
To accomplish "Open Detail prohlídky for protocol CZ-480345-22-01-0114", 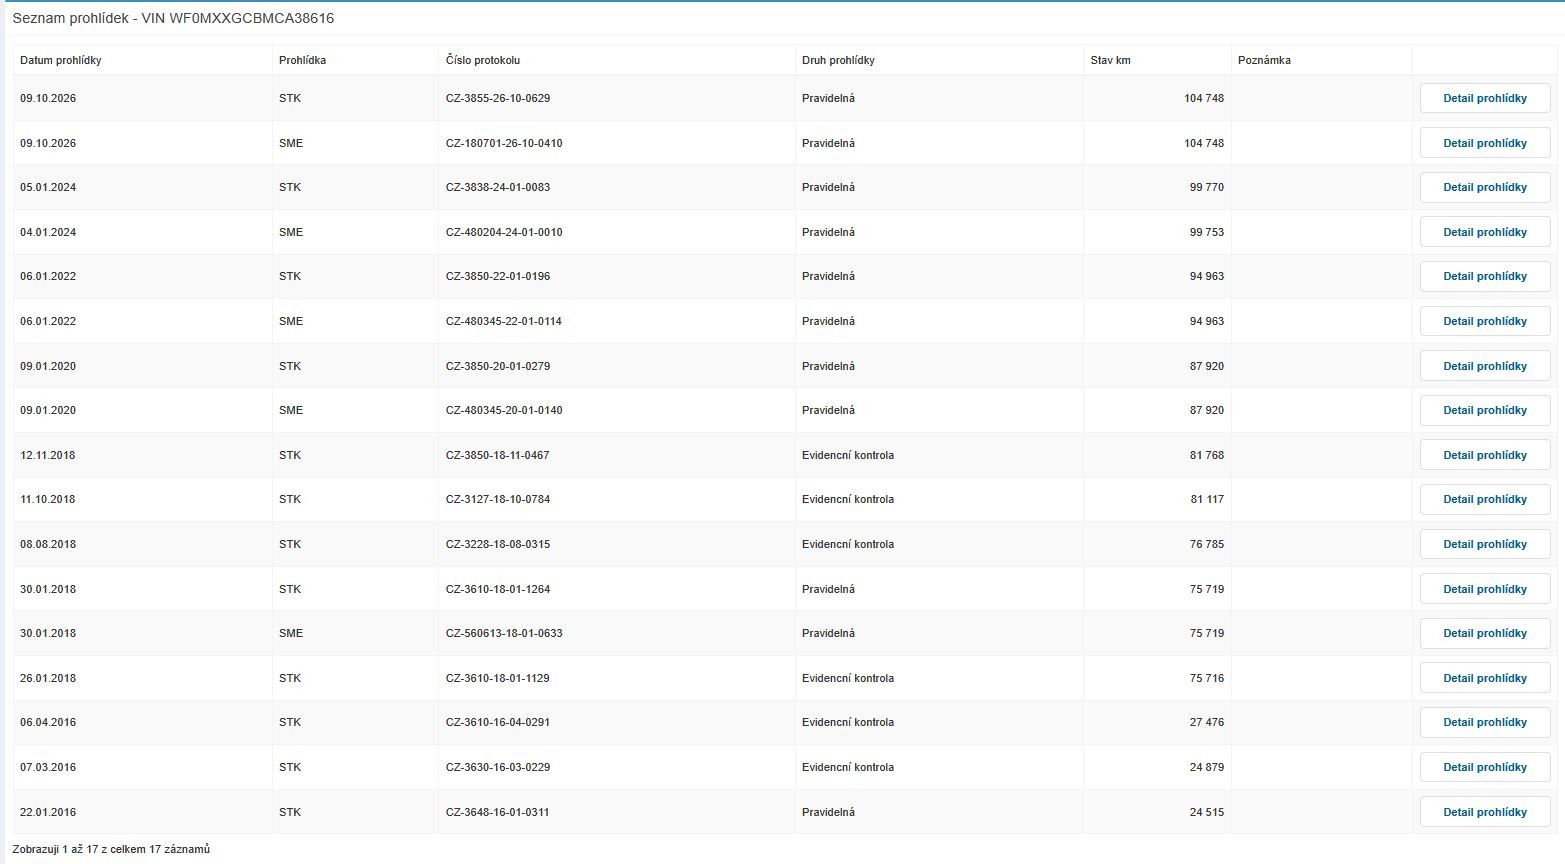I will pyautogui.click(x=1485, y=321).
